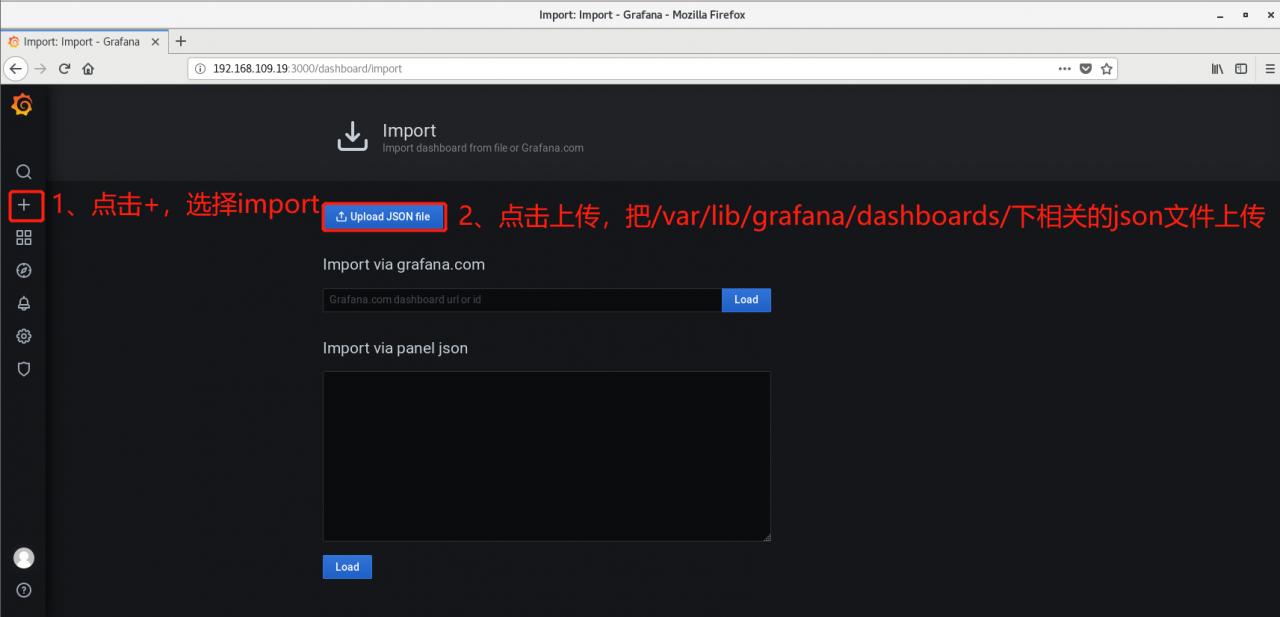Image resolution: width=1280 pixels, height=617 pixels.
Task: Open the Explore compass icon
Action: 24,271
